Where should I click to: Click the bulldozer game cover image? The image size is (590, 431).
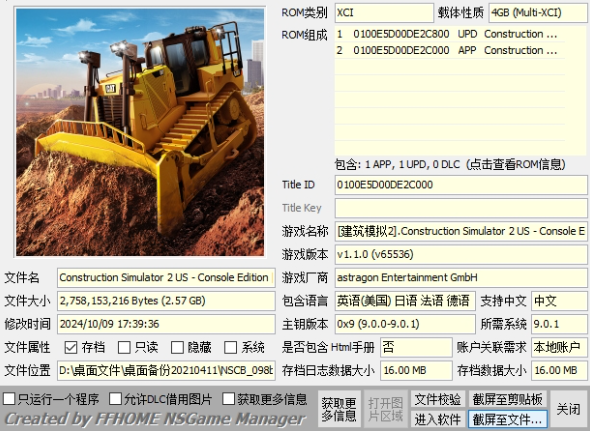pyautogui.click(x=140, y=132)
